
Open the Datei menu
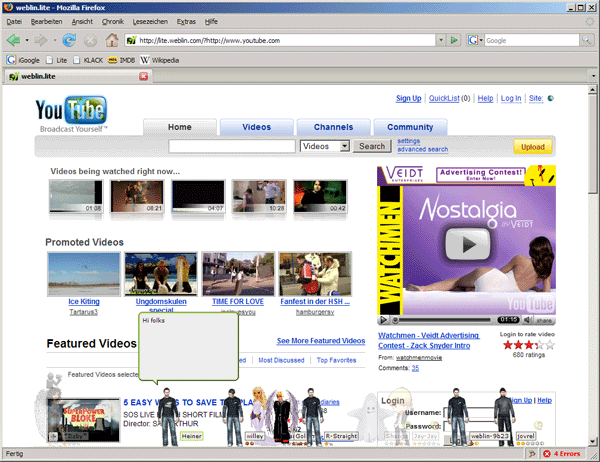14,21
